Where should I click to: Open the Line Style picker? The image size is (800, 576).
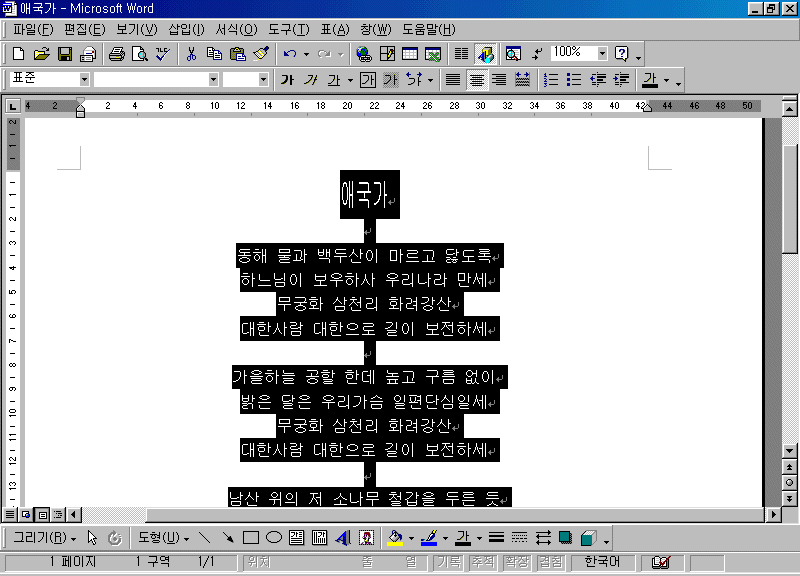496,538
